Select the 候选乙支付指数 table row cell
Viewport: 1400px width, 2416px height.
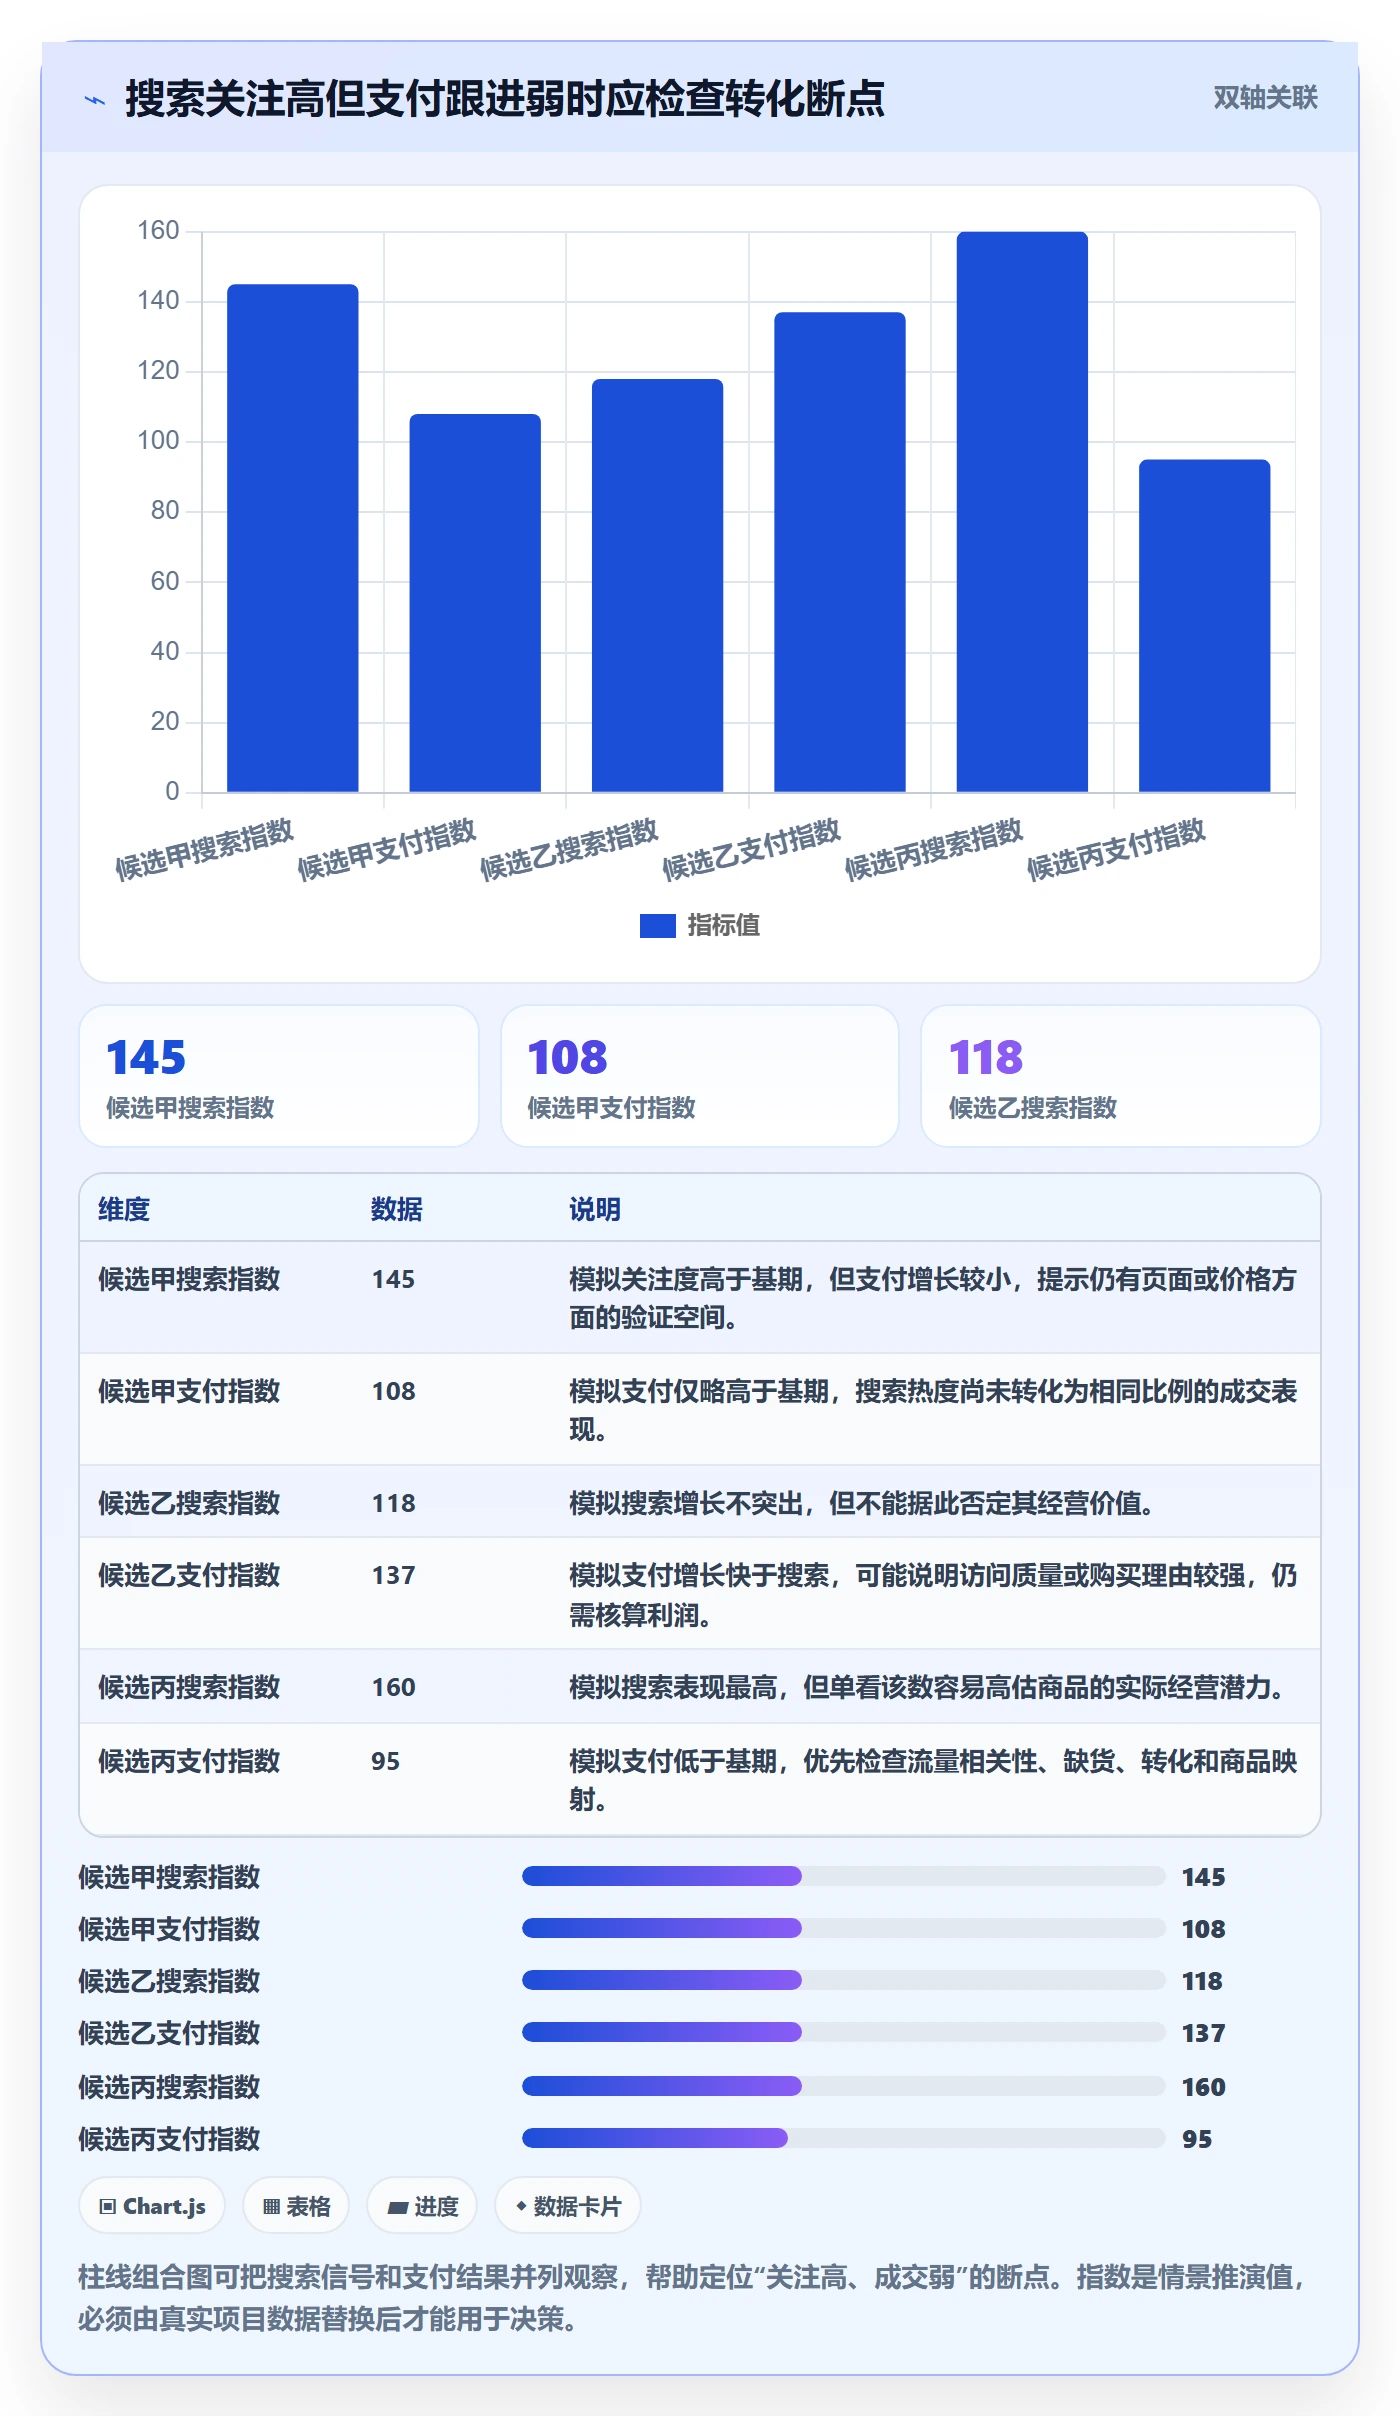click(189, 1575)
